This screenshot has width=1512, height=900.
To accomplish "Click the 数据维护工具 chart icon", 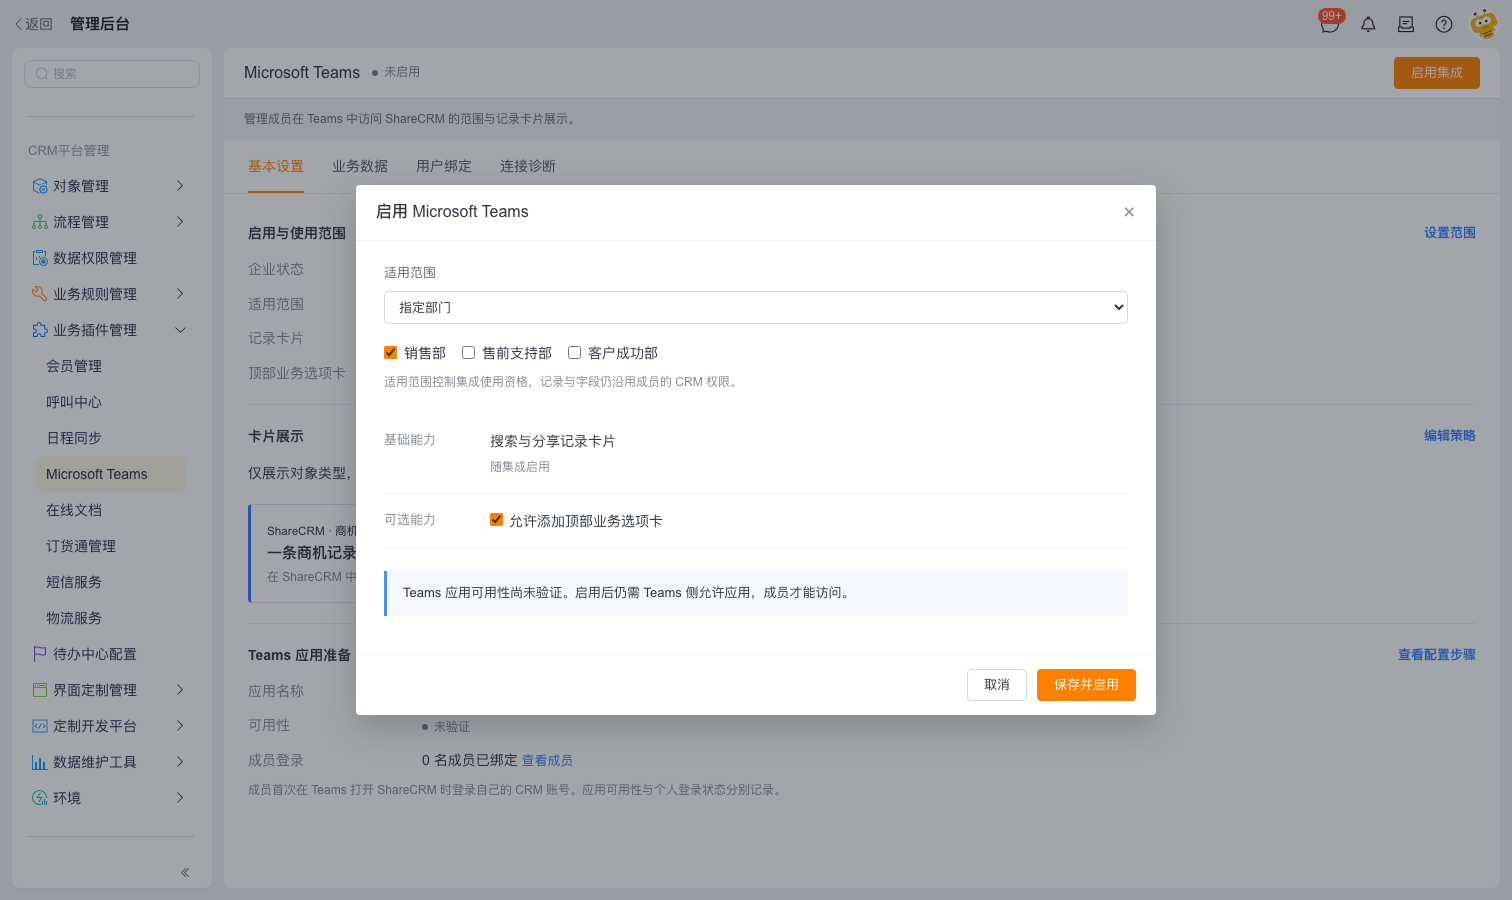I will coord(40,762).
